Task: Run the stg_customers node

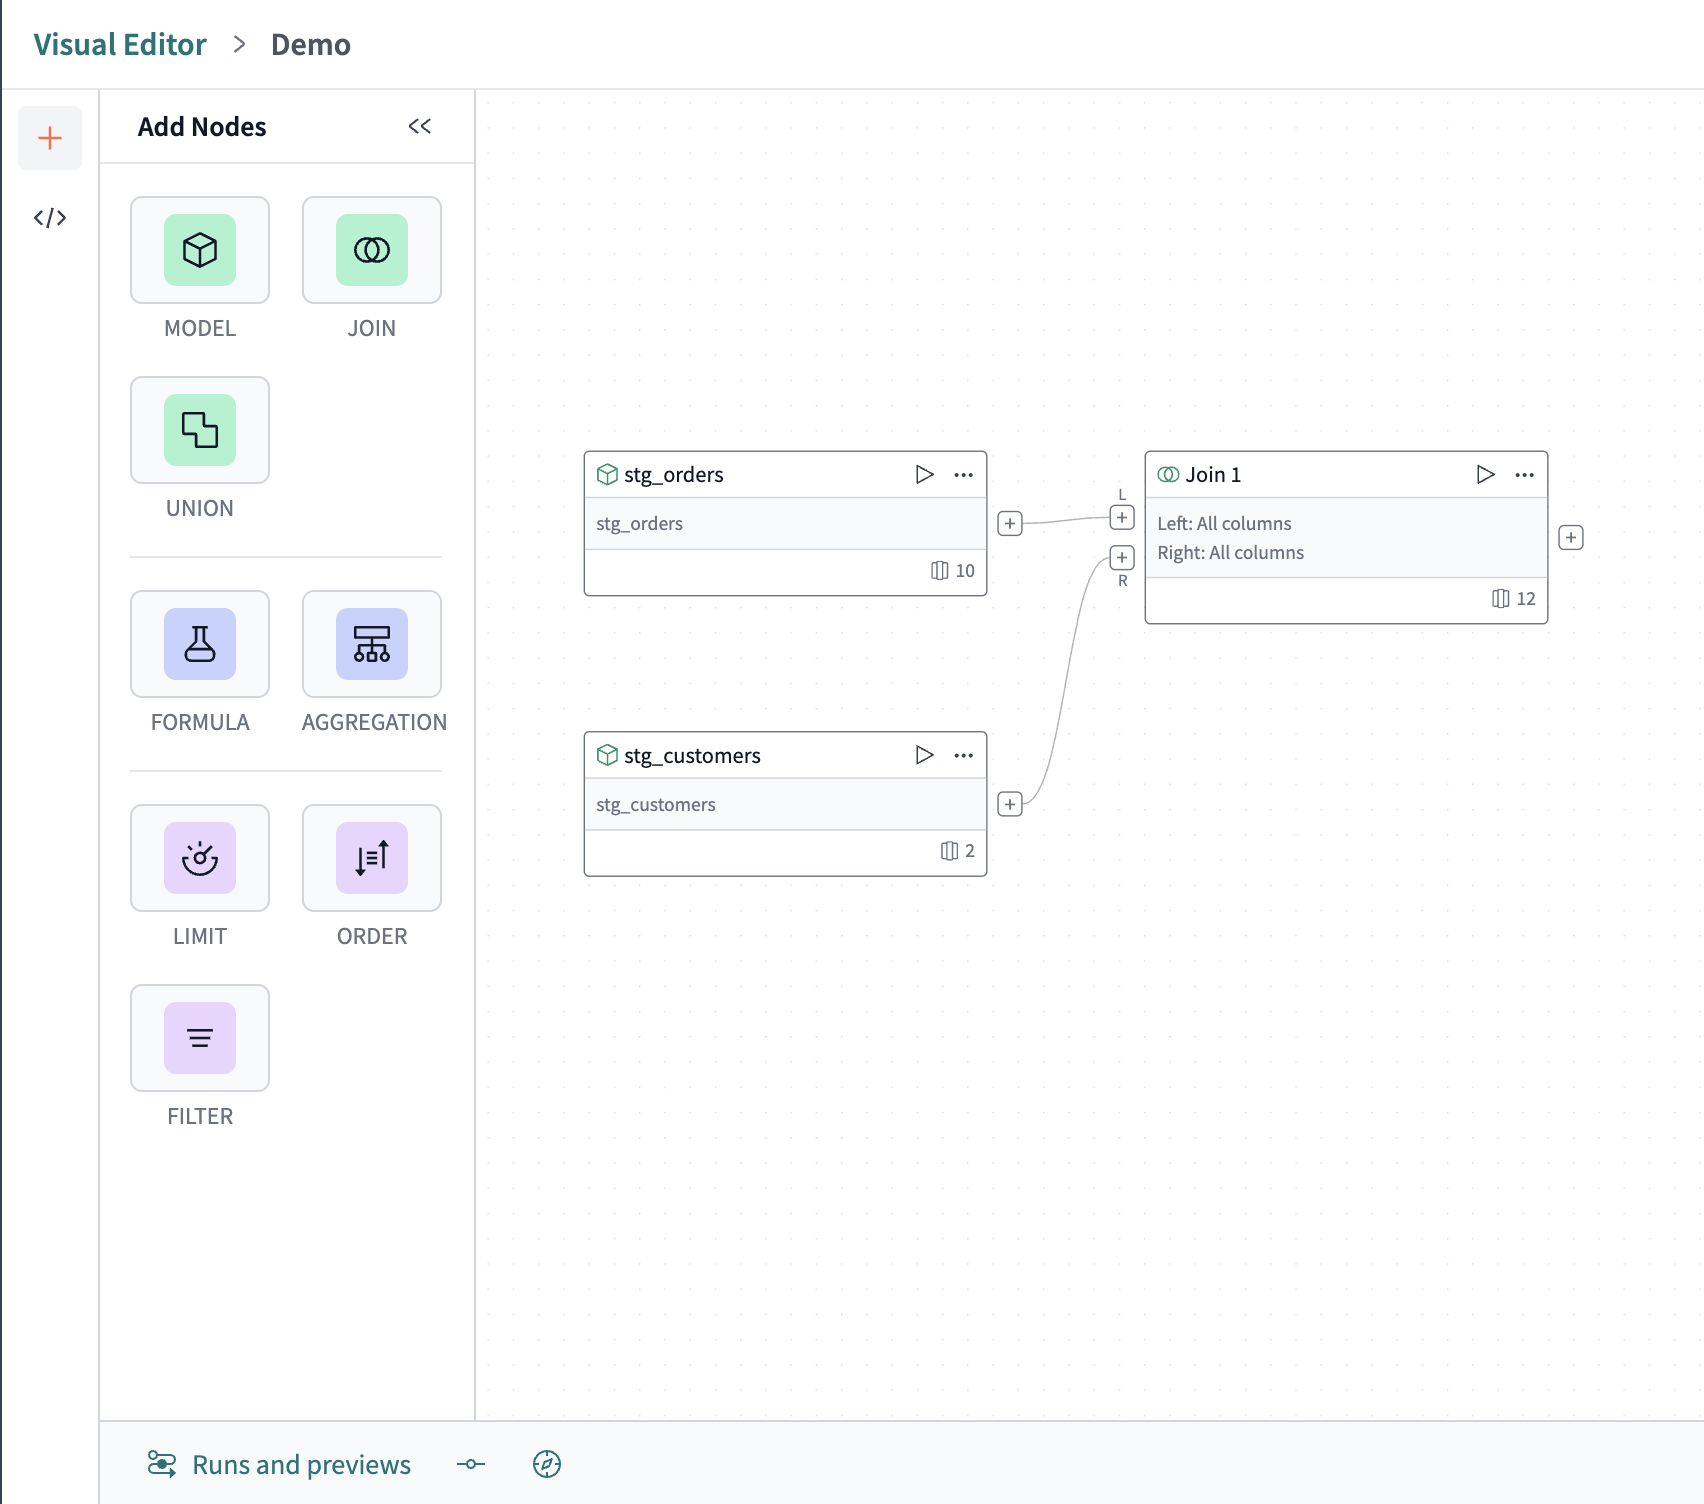Action: (923, 755)
